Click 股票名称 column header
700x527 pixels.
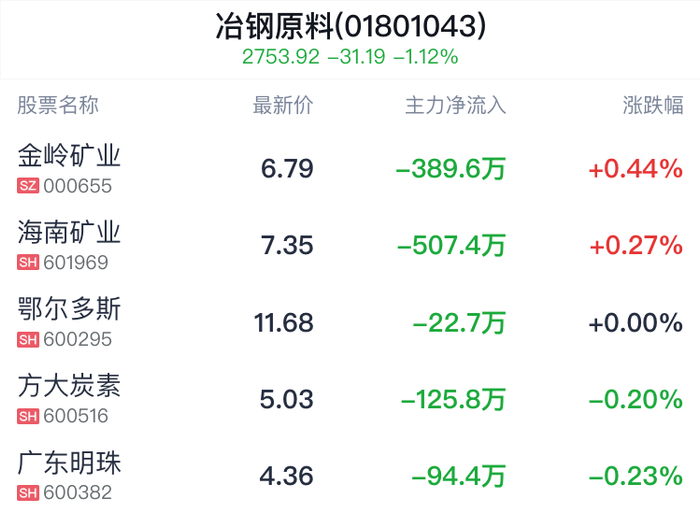[58, 105]
